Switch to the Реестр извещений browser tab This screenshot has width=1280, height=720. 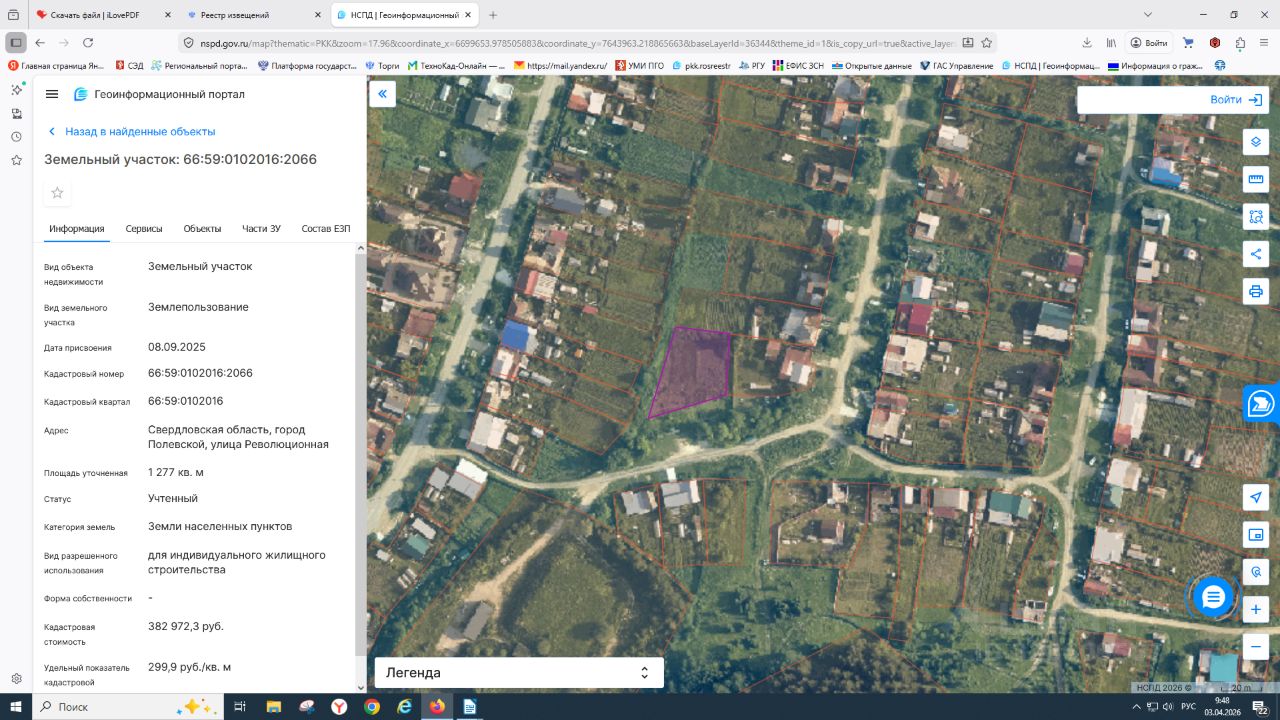pyautogui.click(x=254, y=15)
